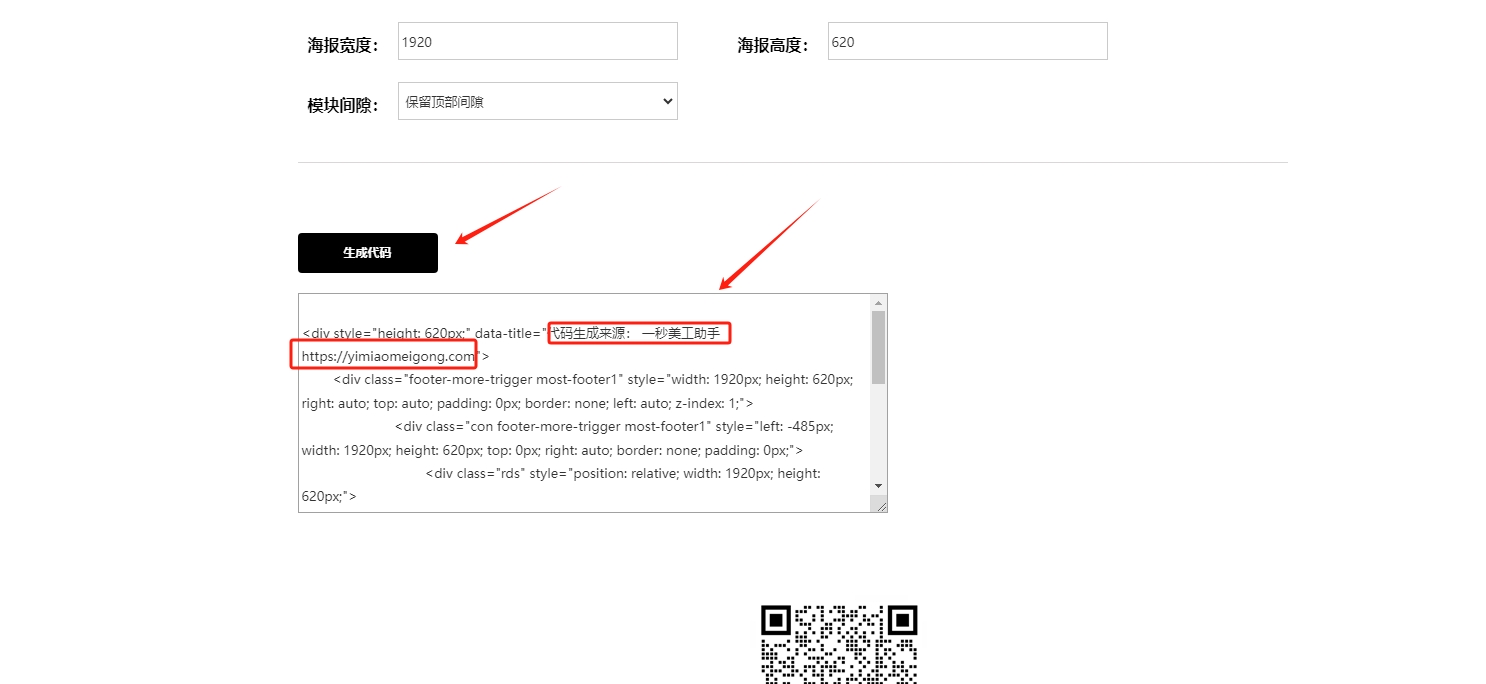
Task: Click the code line starting with div class="footer-more-trigger most-footer1"
Action: (x=594, y=379)
